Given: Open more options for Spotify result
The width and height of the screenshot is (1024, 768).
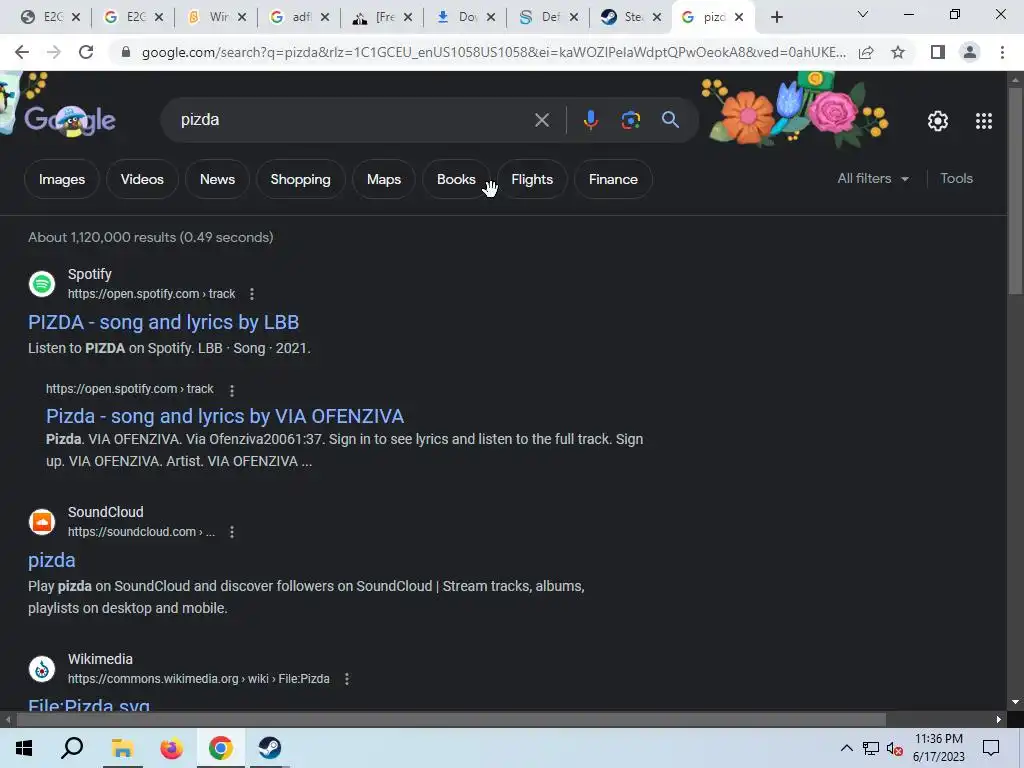Looking at the screenshot, I should [251, 294].
